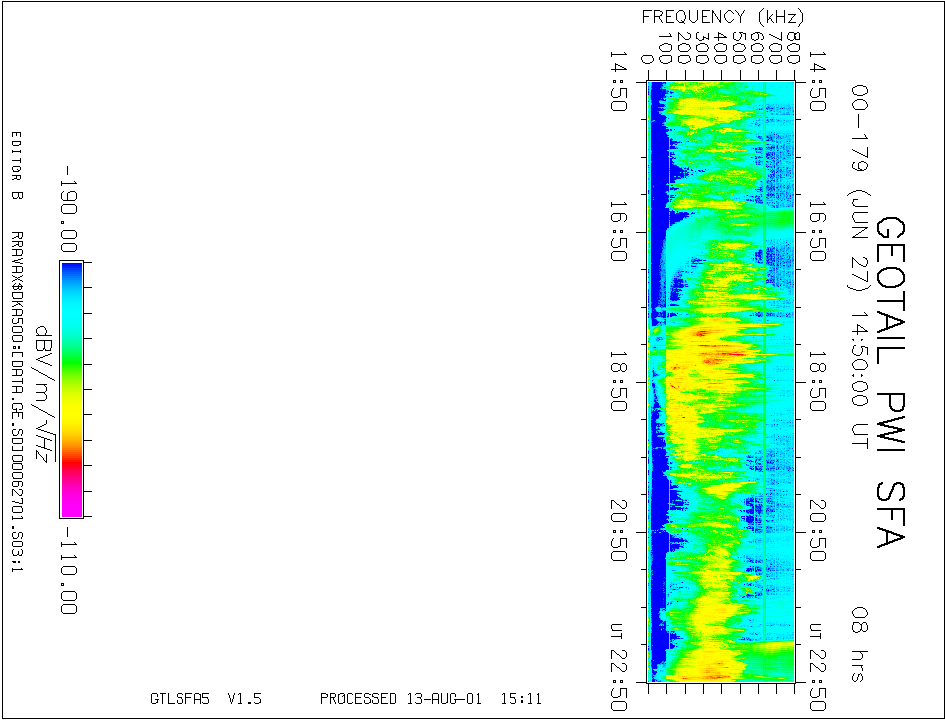
Task: Click the 800 kHz frequency tick label
Action: (x=793, y=49)
